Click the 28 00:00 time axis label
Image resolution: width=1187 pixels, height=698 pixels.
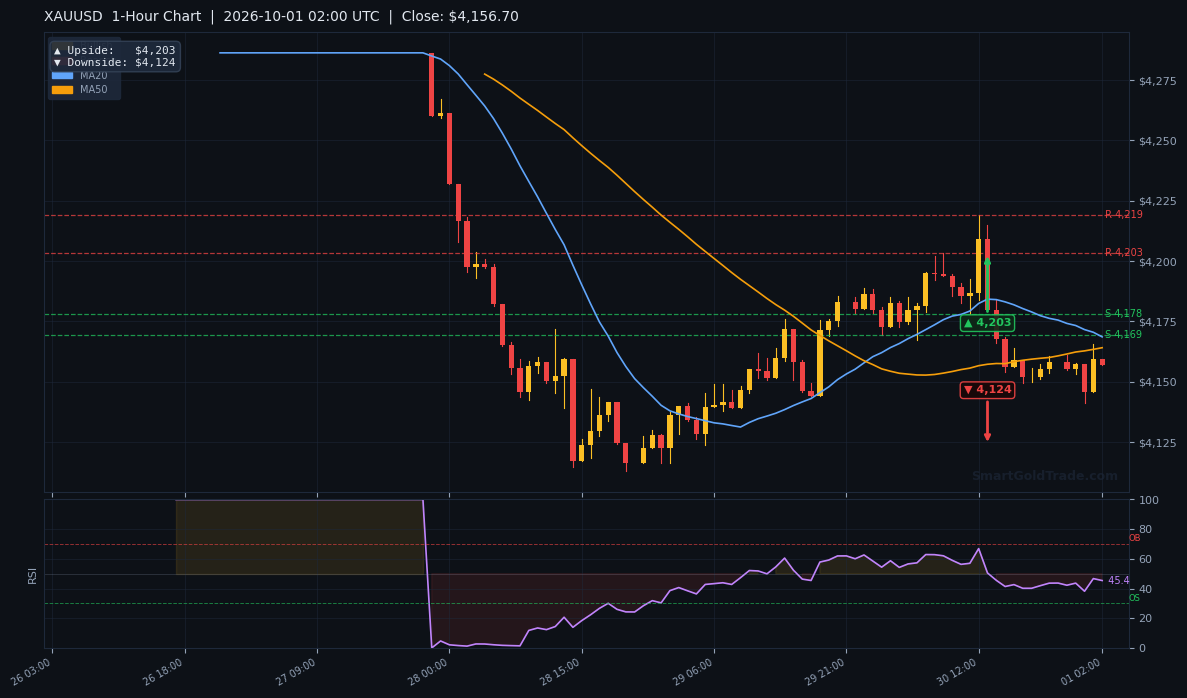click(x=430, y=671)
